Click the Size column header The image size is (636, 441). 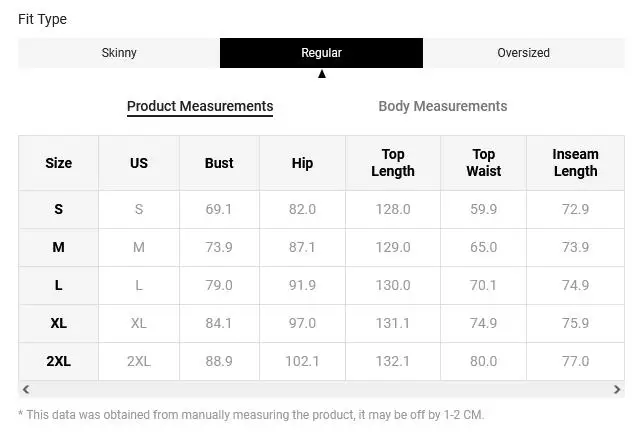59,163
